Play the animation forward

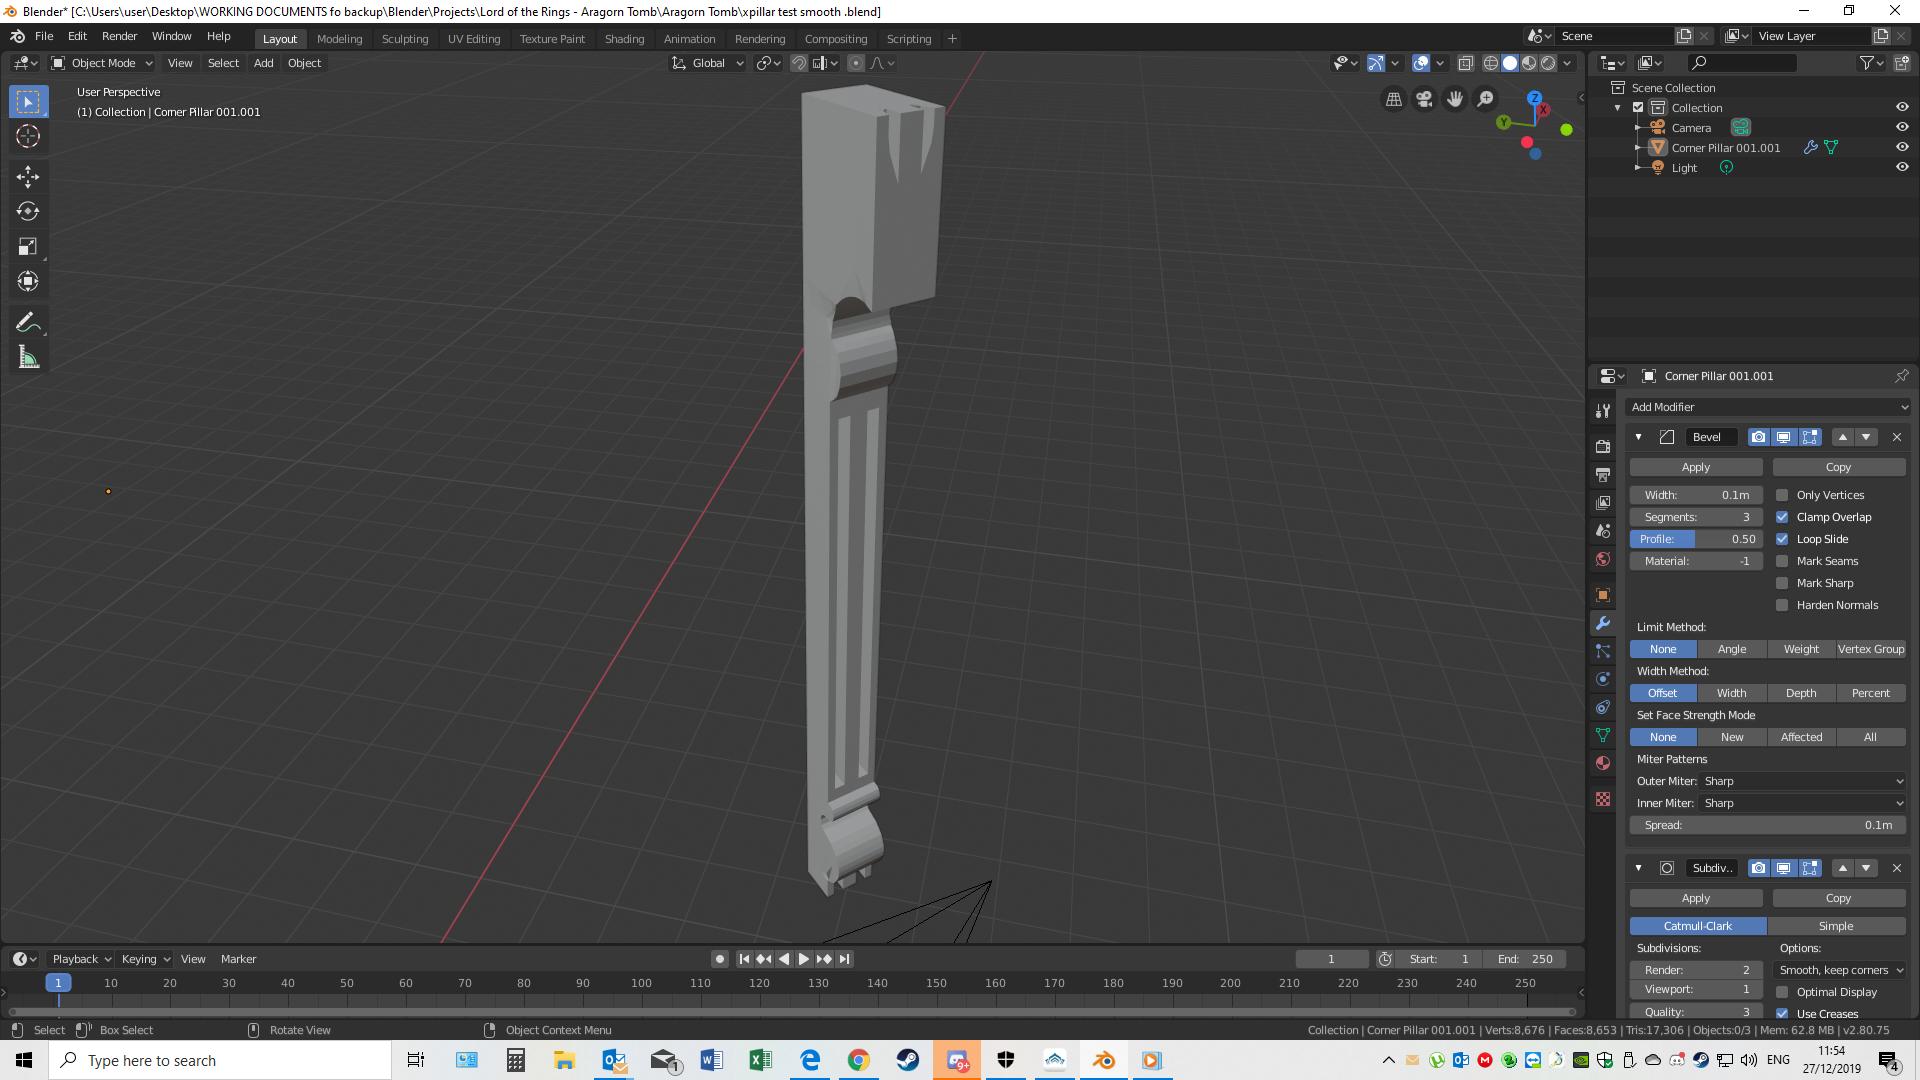point(803,959)
